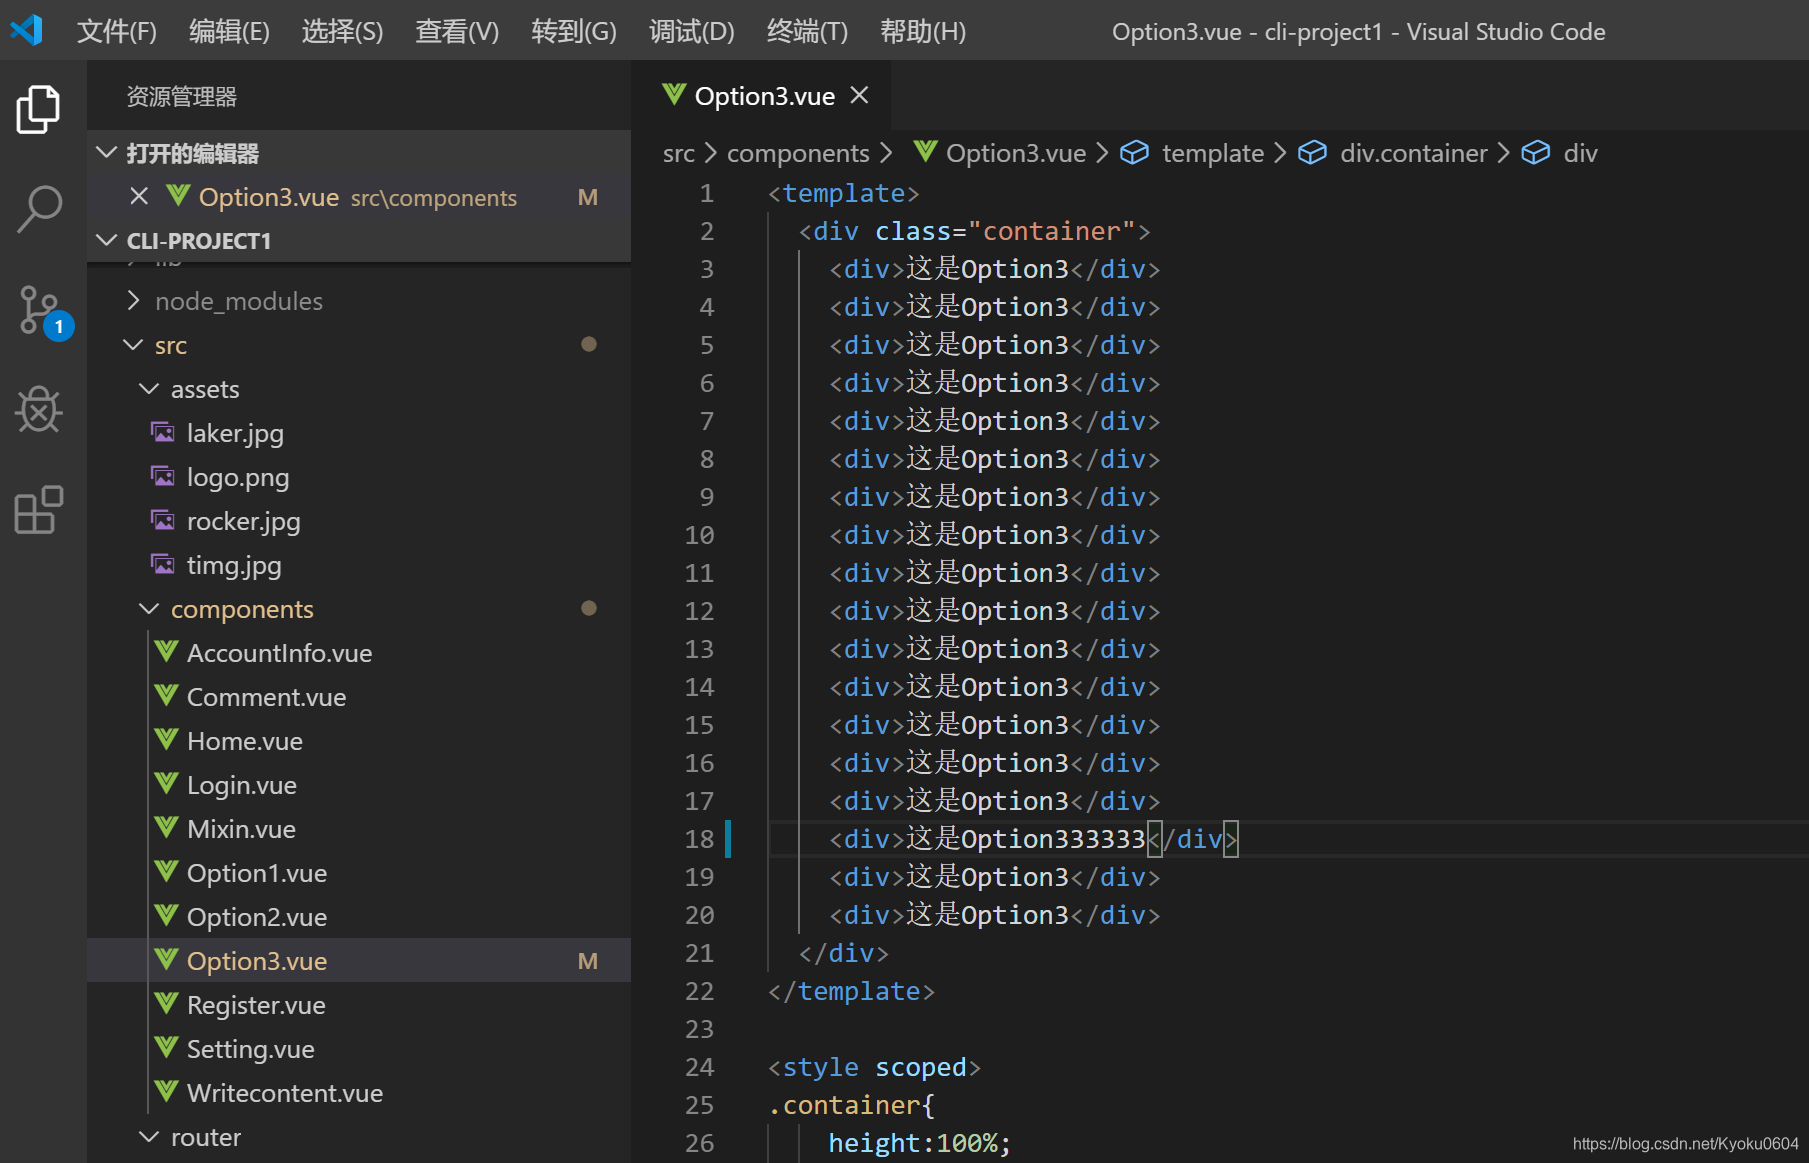The image size is (1809, 1163).
Task: Click the last div breadcrumb item
Action: click(1580, 153)
